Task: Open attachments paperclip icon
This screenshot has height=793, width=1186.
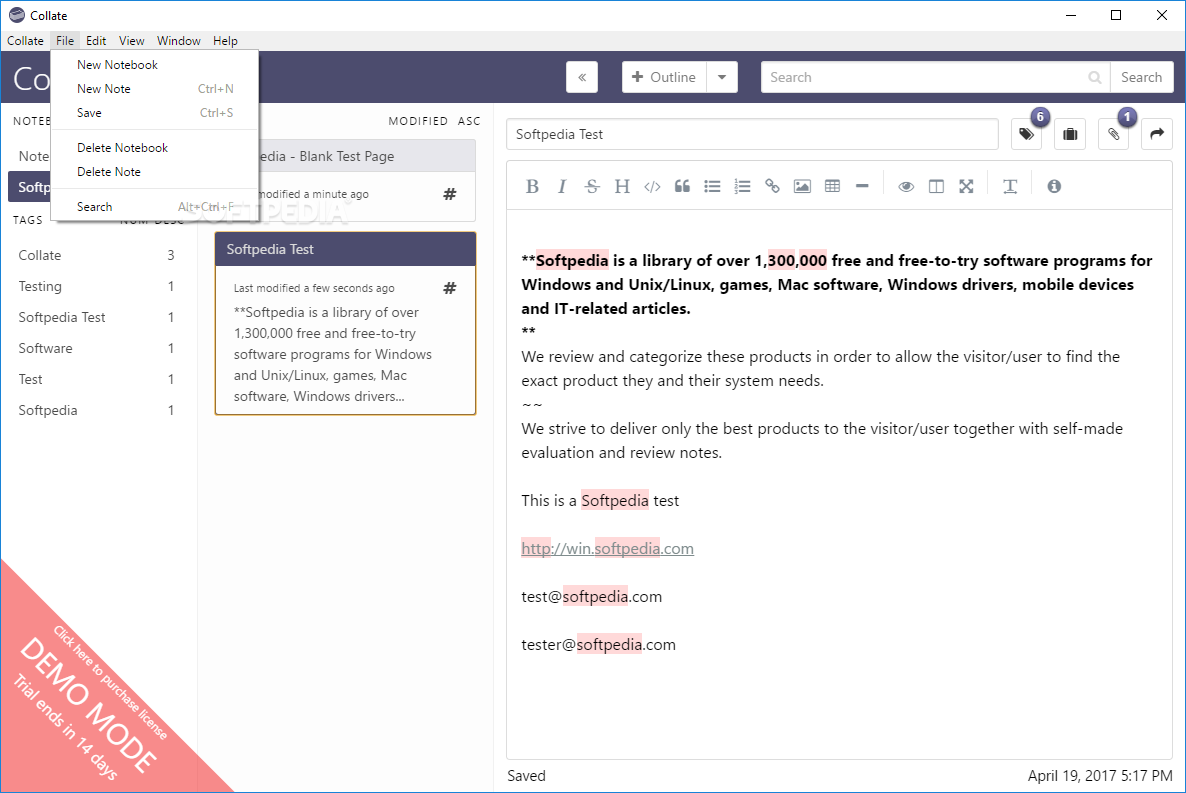Action: pyautogui.click(x=1113, y=134)
